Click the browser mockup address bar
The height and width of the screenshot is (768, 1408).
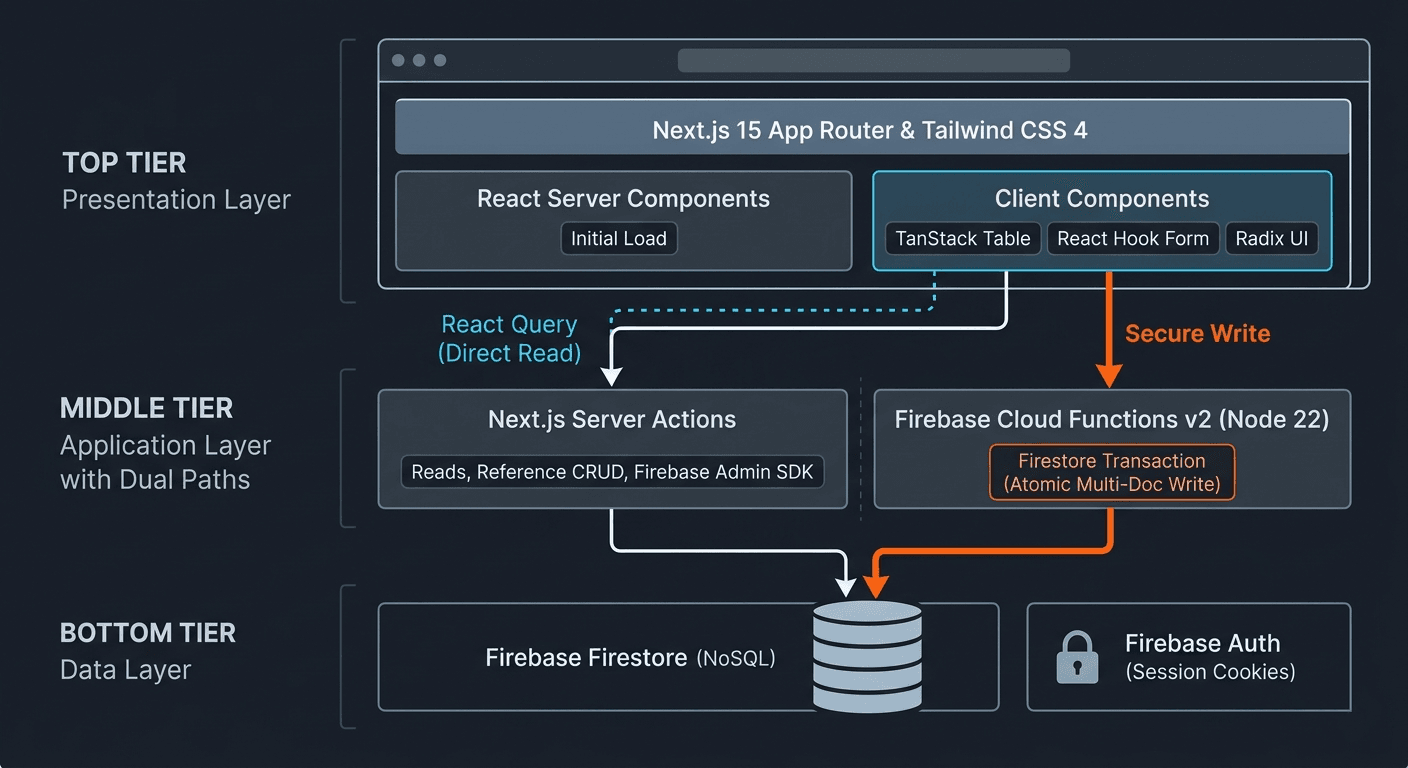(873, 60)
